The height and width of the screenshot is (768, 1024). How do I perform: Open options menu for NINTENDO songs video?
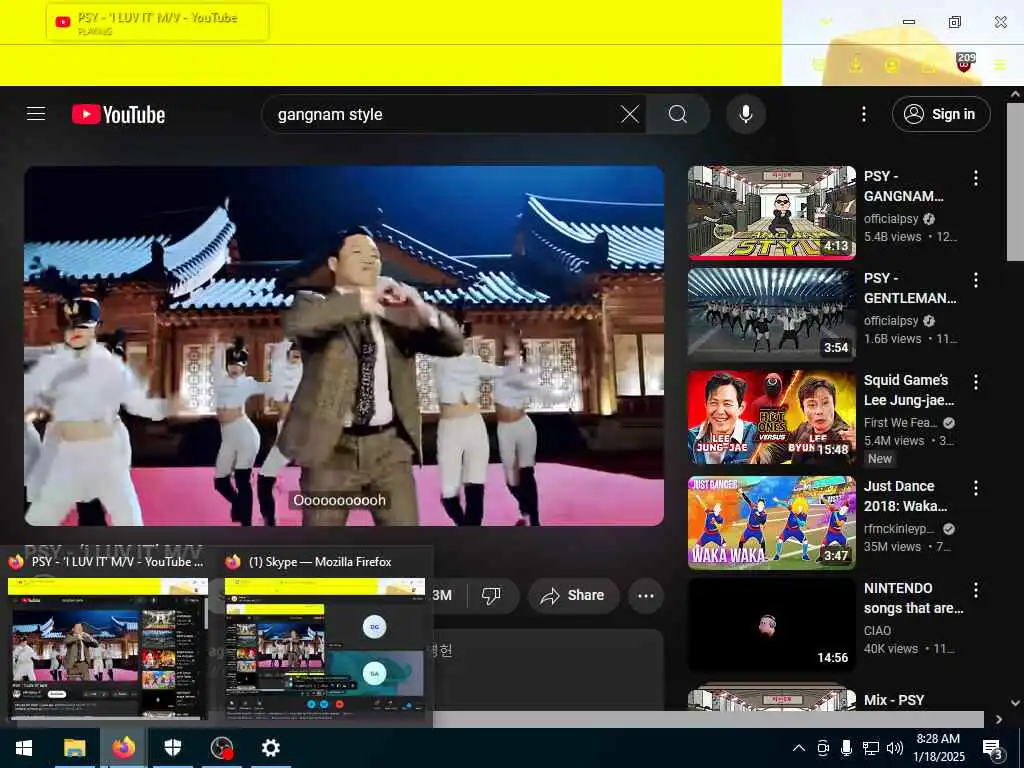tap(976, 590)
